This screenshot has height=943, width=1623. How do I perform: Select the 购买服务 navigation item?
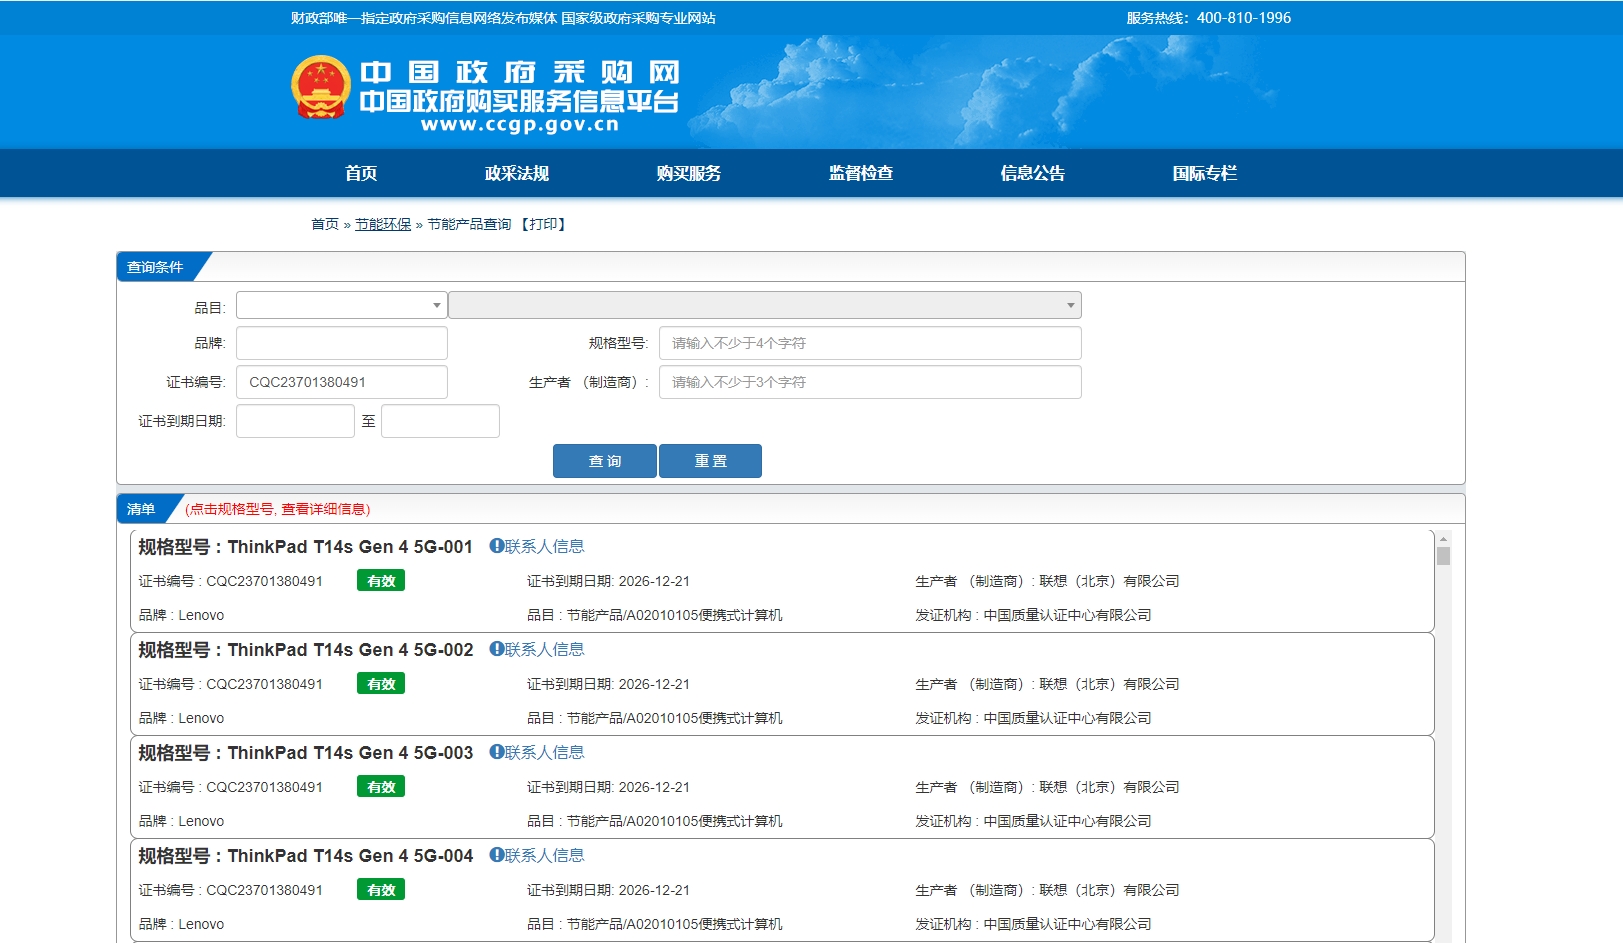pos(688,173)
